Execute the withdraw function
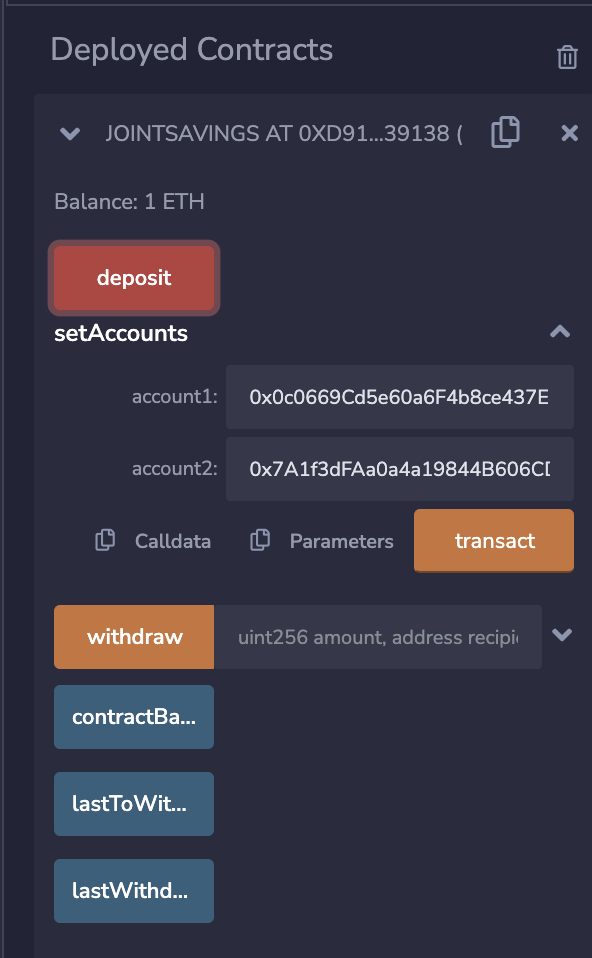 tap(133, 635)
